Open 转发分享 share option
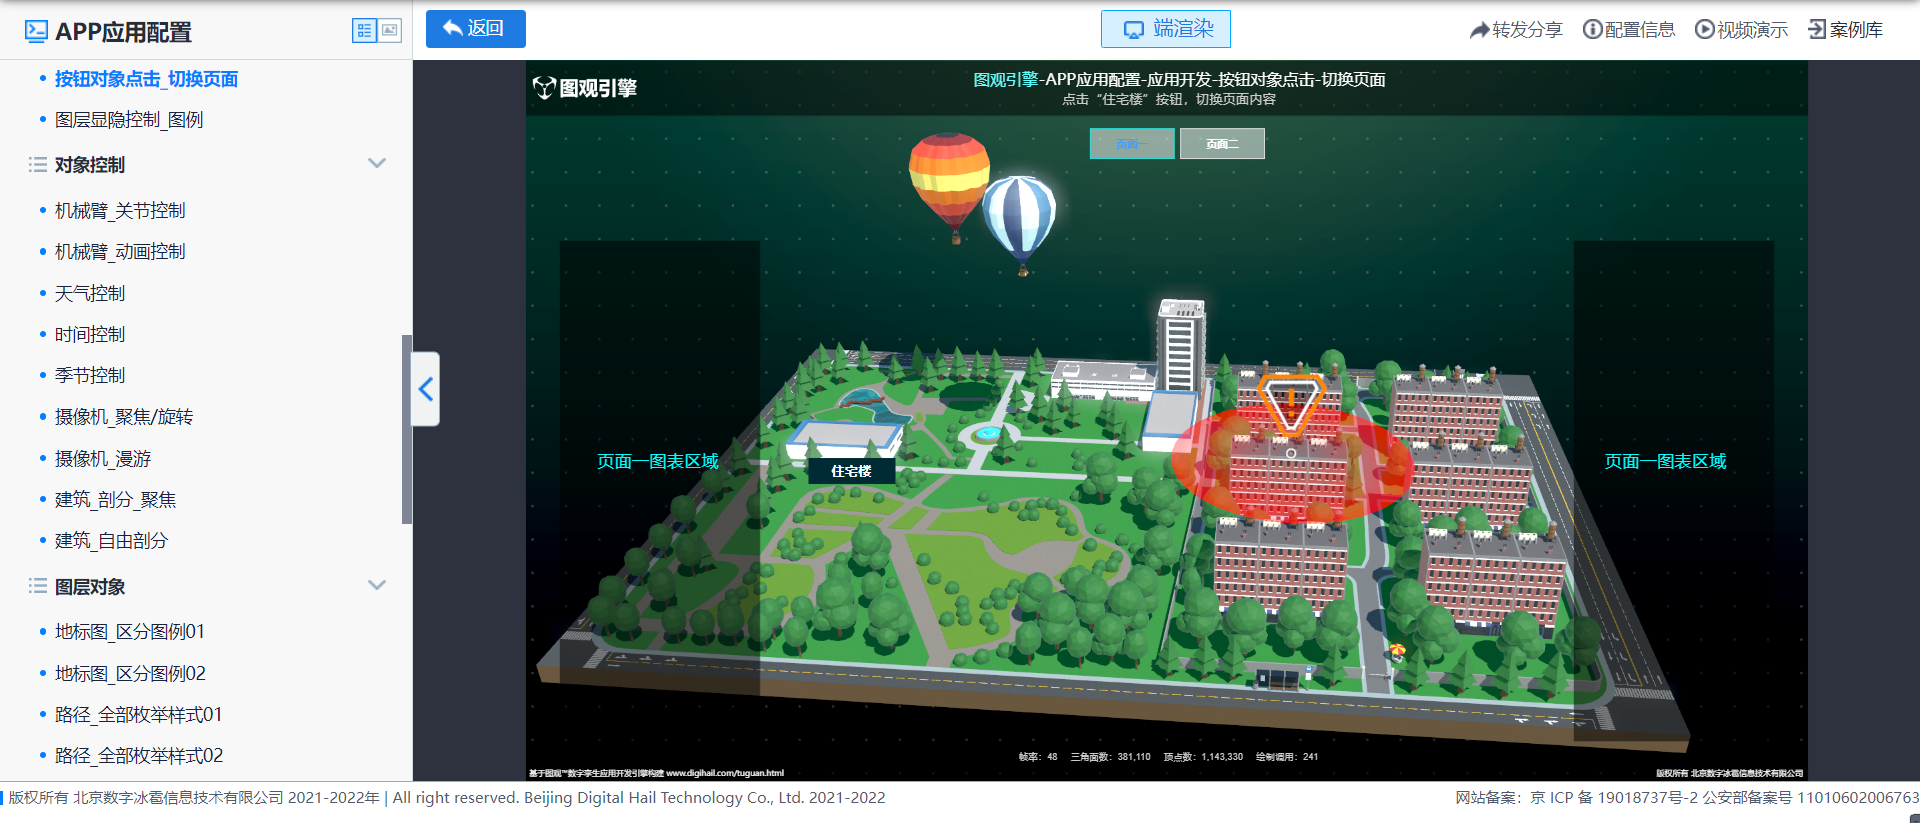 pyautogui.click(x=1516, y=30)
